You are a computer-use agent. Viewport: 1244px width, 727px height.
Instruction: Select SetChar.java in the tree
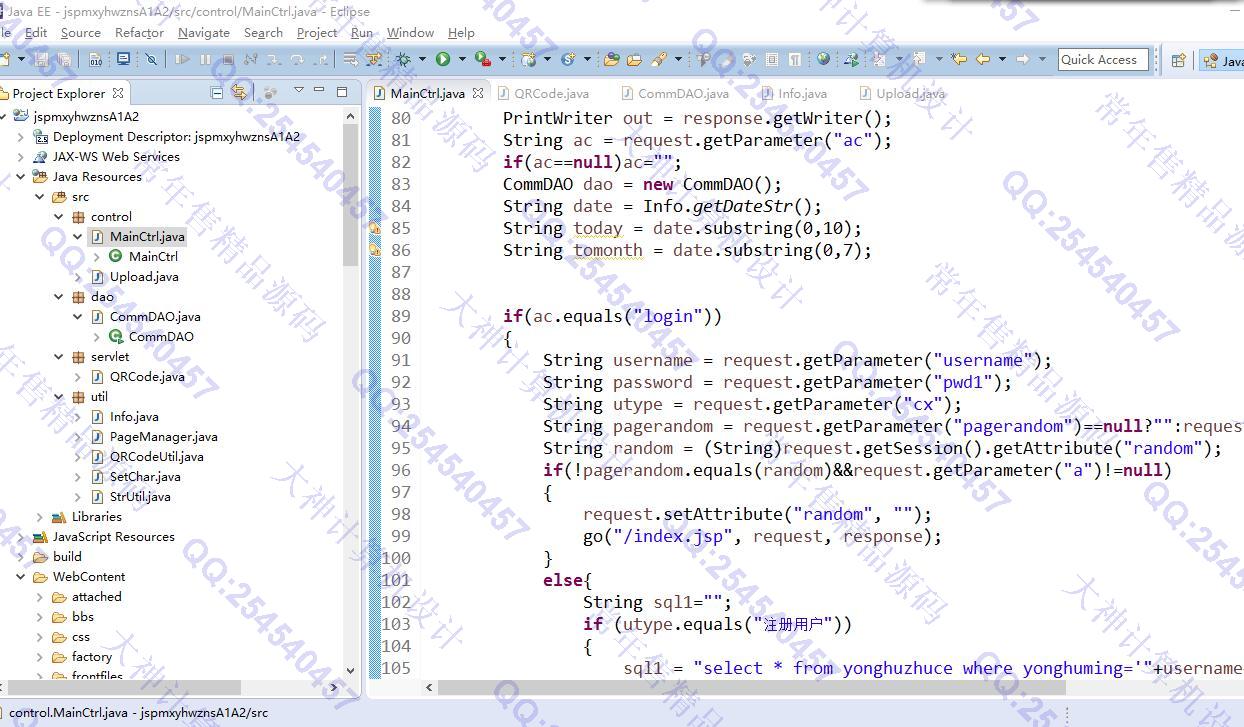tap(145, 477)
